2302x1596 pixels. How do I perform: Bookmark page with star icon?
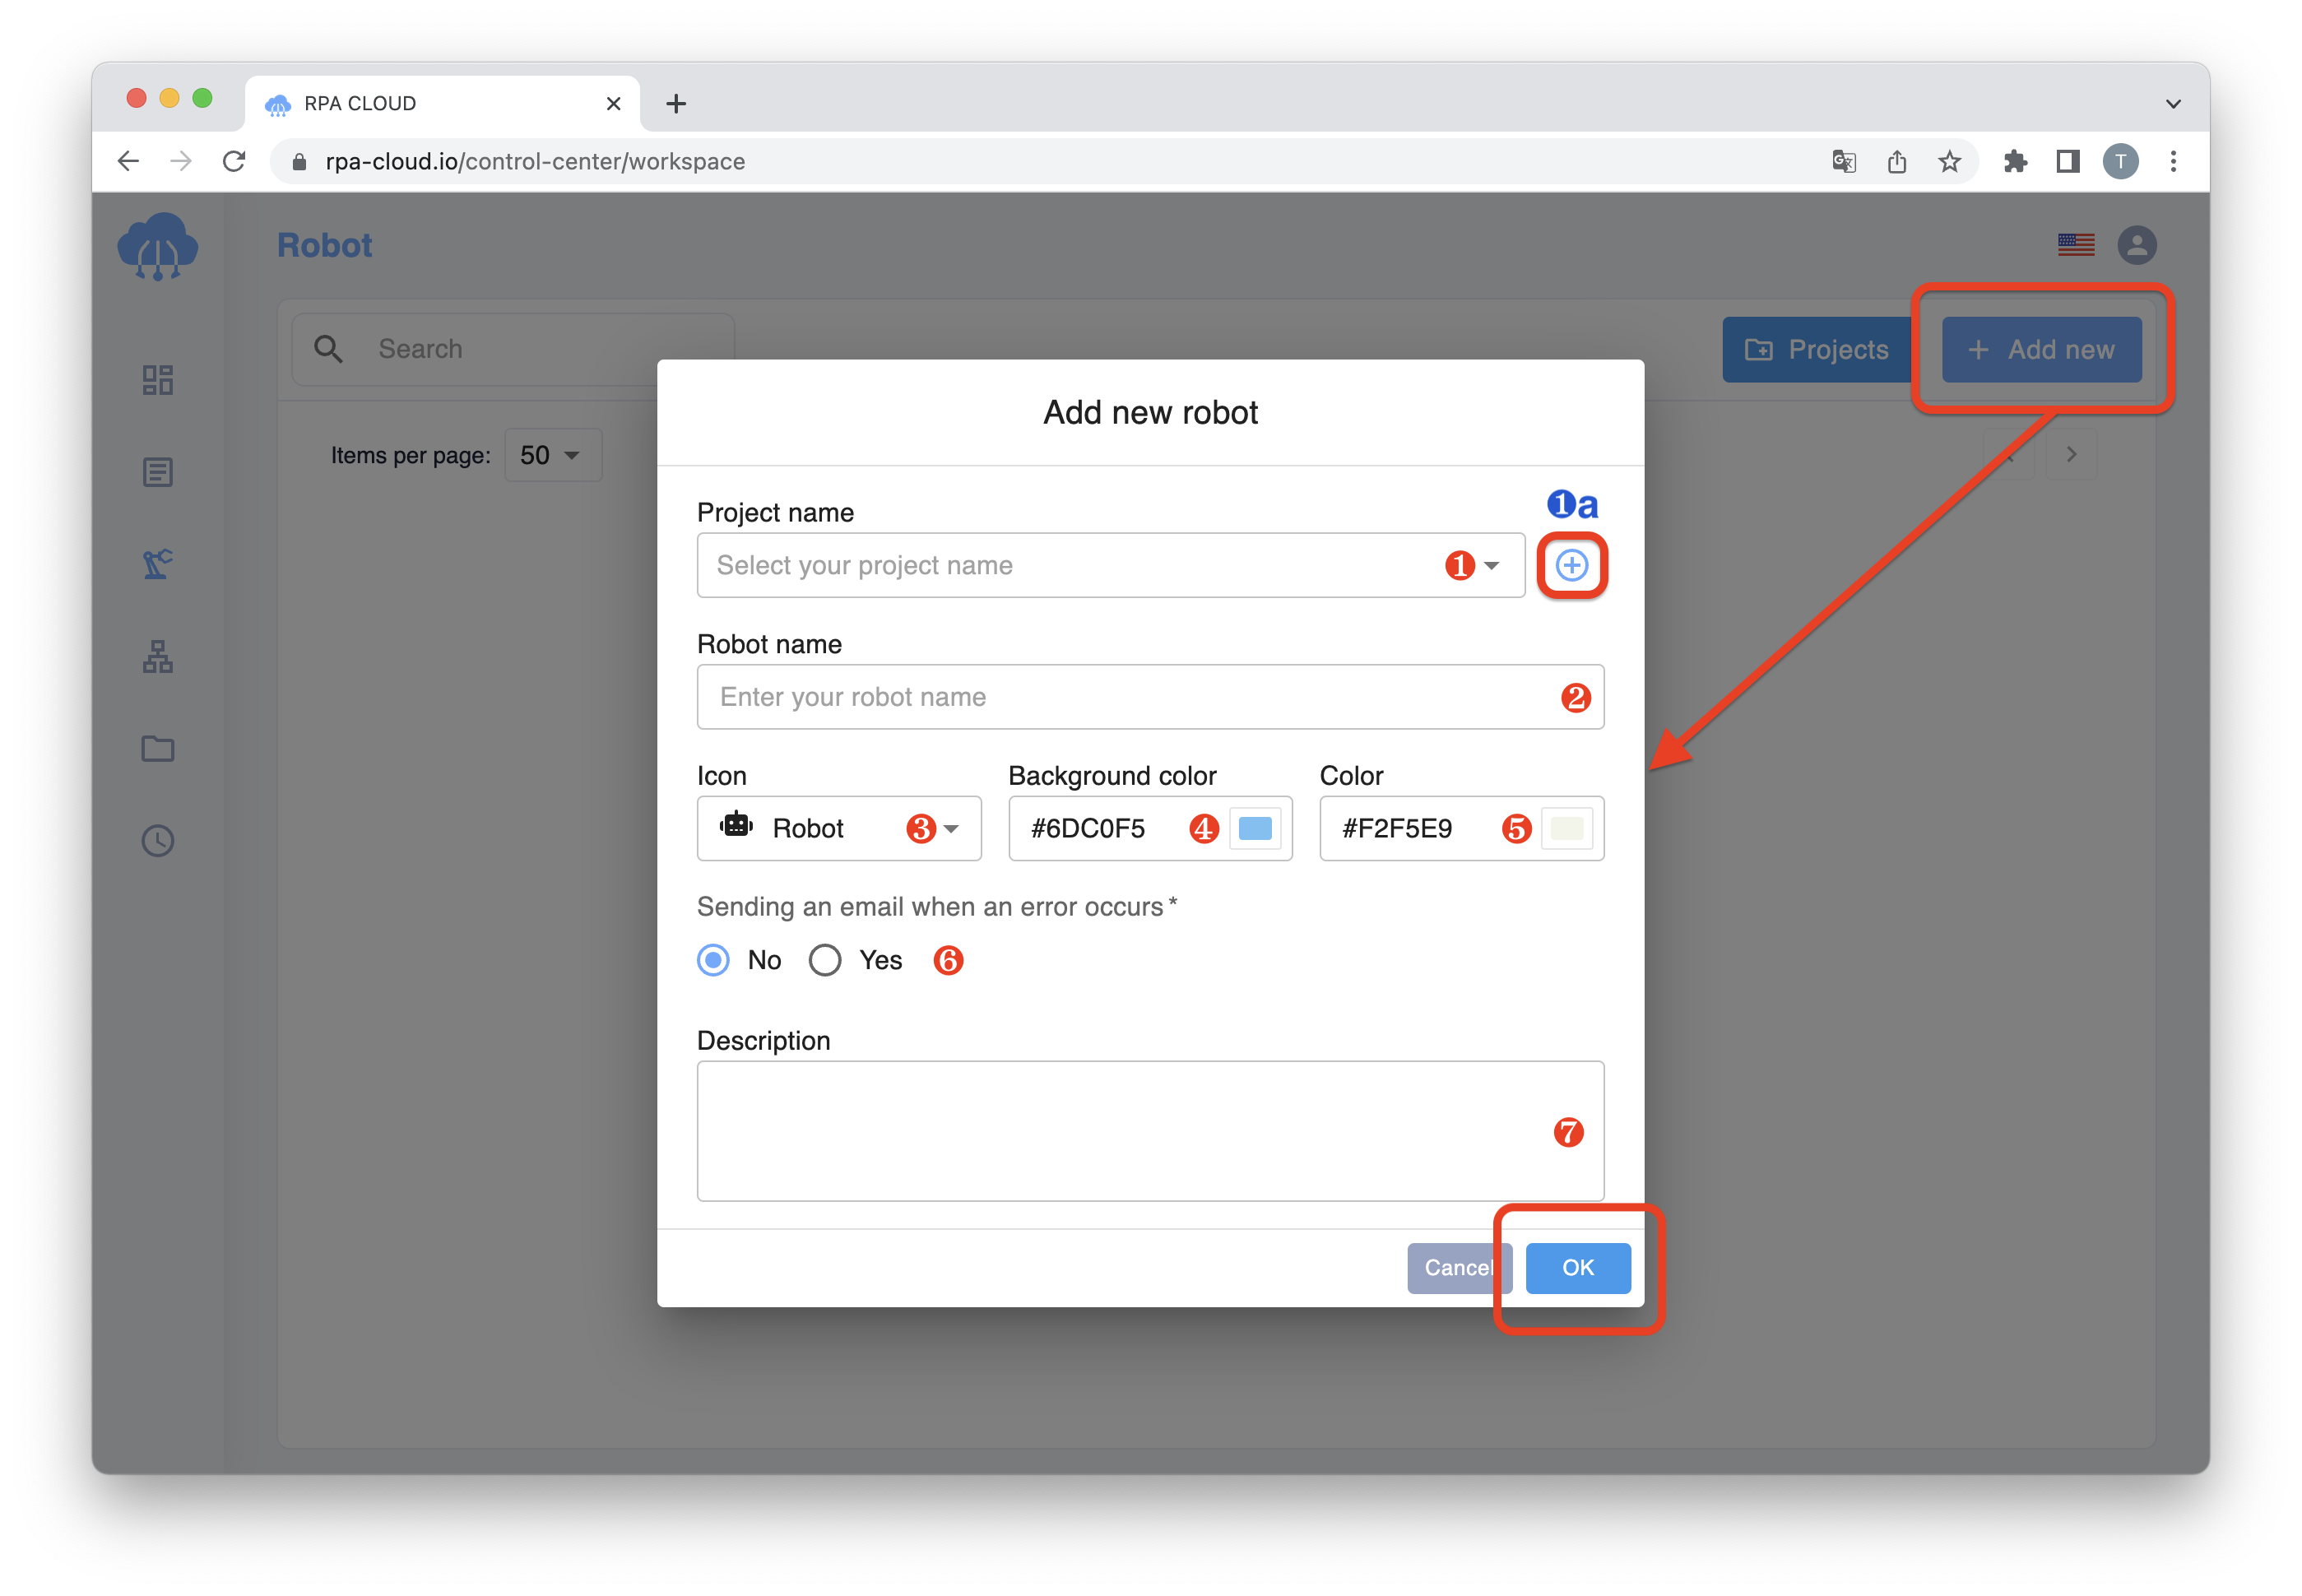pyautogui.click(x=1949, y=161)
